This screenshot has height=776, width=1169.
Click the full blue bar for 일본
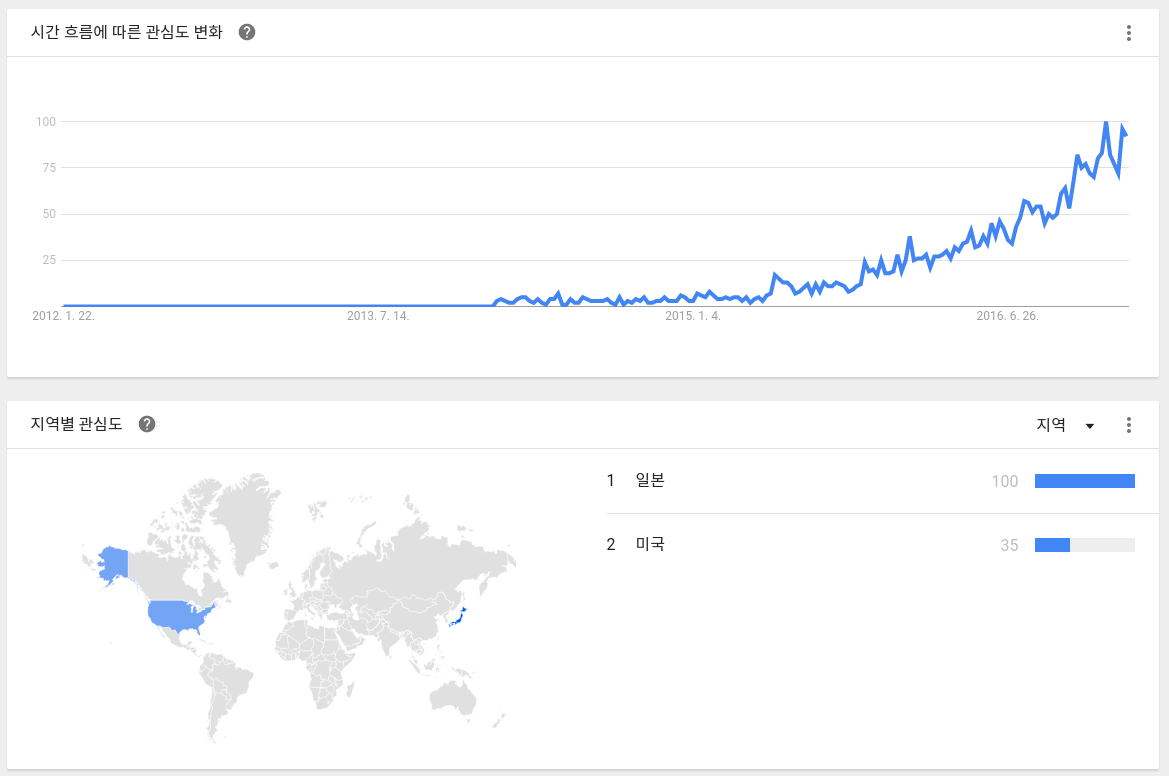1085,481
